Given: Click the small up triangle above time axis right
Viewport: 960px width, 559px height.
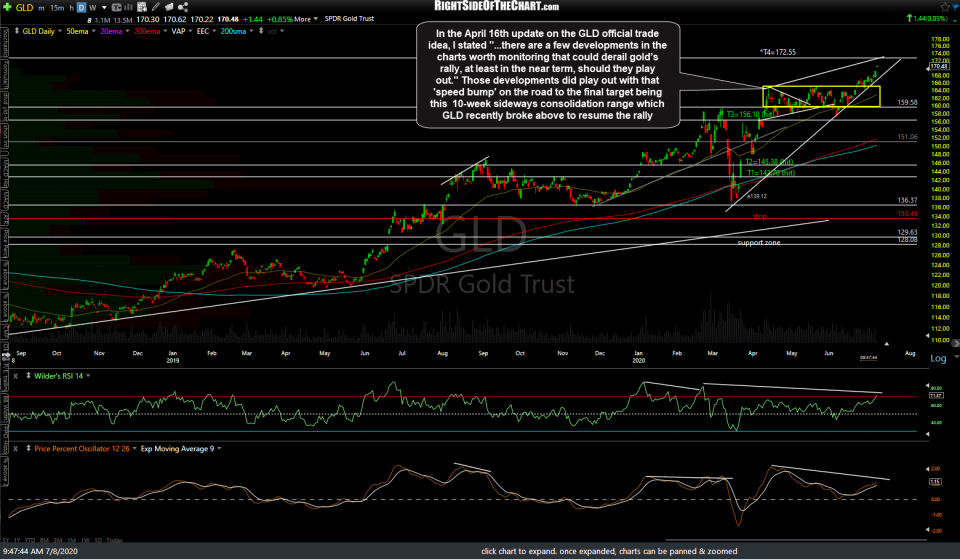Looking at the screenshot, I should point(886,343).
